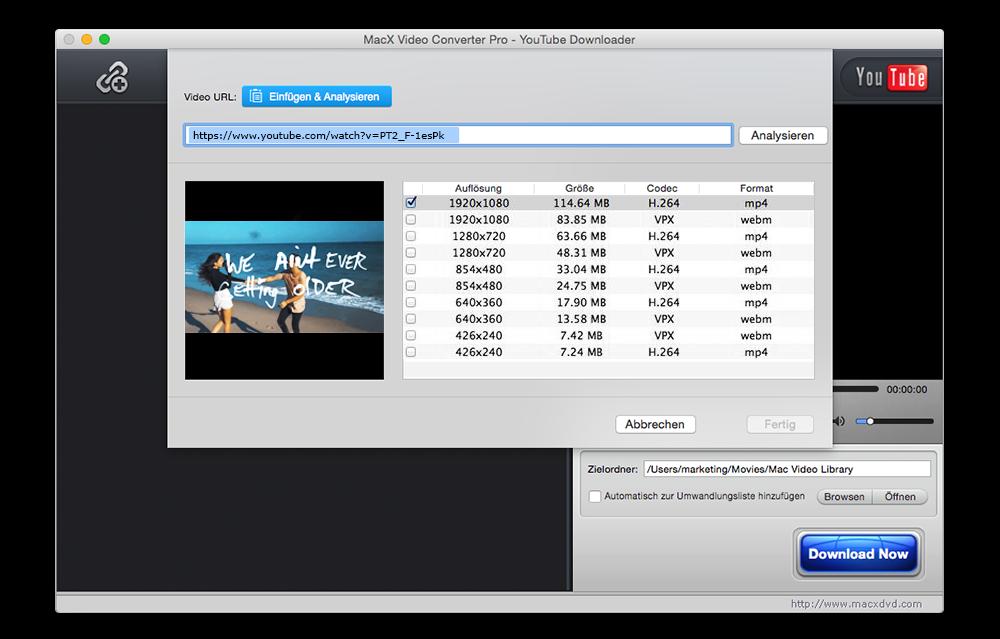Select the '33.04 MB' size cell
Viewport: 1000px width, 639px height.
pos(581,269)
